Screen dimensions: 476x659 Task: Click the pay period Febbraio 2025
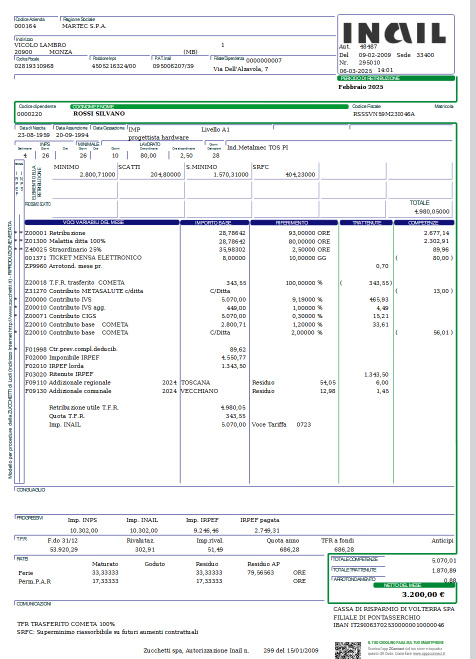point(360,87)
